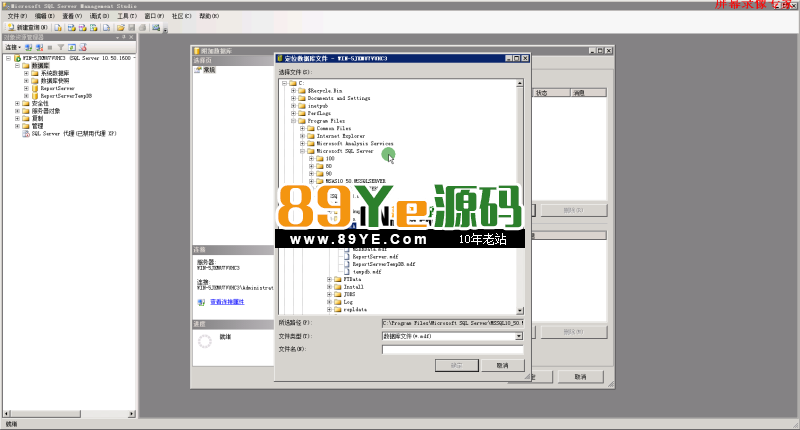This screenshot has height=430, width=800.
Task: Select the JOBS folder
Action: tap(349, 294)
